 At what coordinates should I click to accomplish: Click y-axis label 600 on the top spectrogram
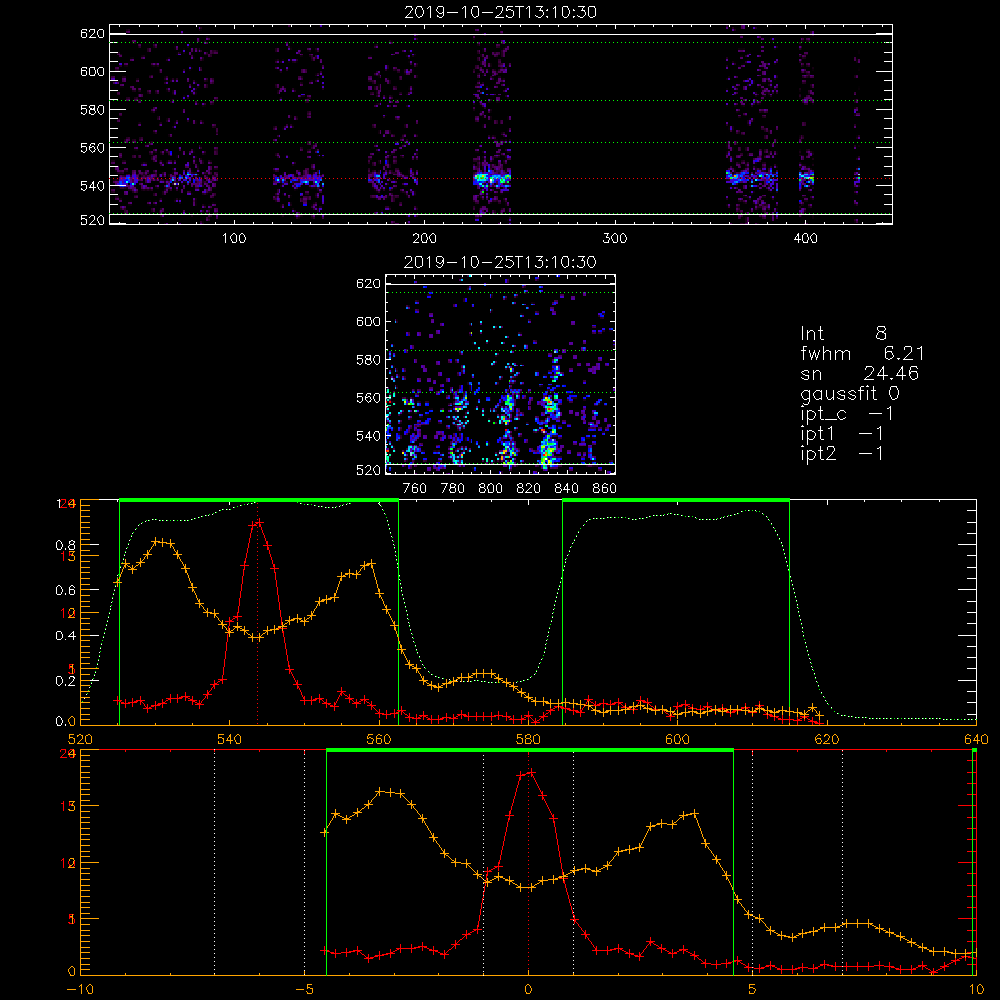click(92, 71)
